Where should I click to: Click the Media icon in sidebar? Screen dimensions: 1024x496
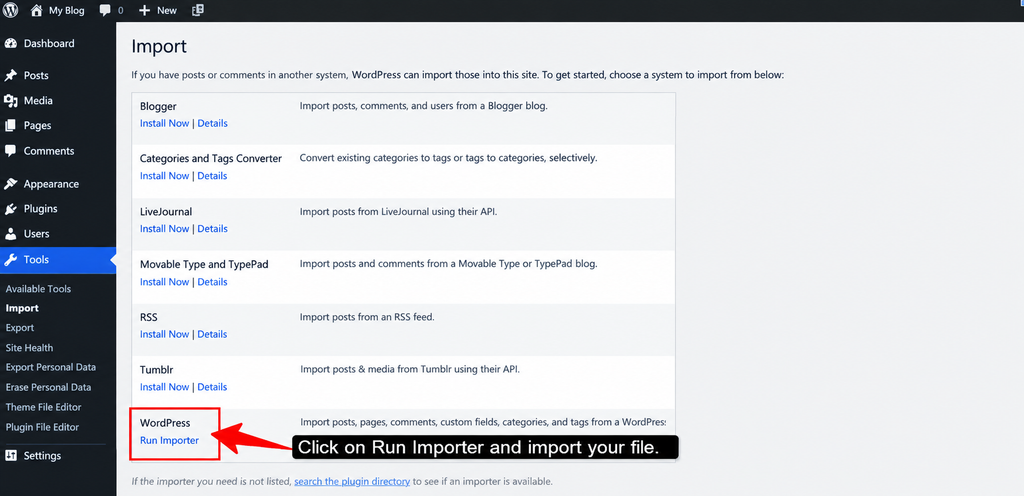(x=10, y=101)
